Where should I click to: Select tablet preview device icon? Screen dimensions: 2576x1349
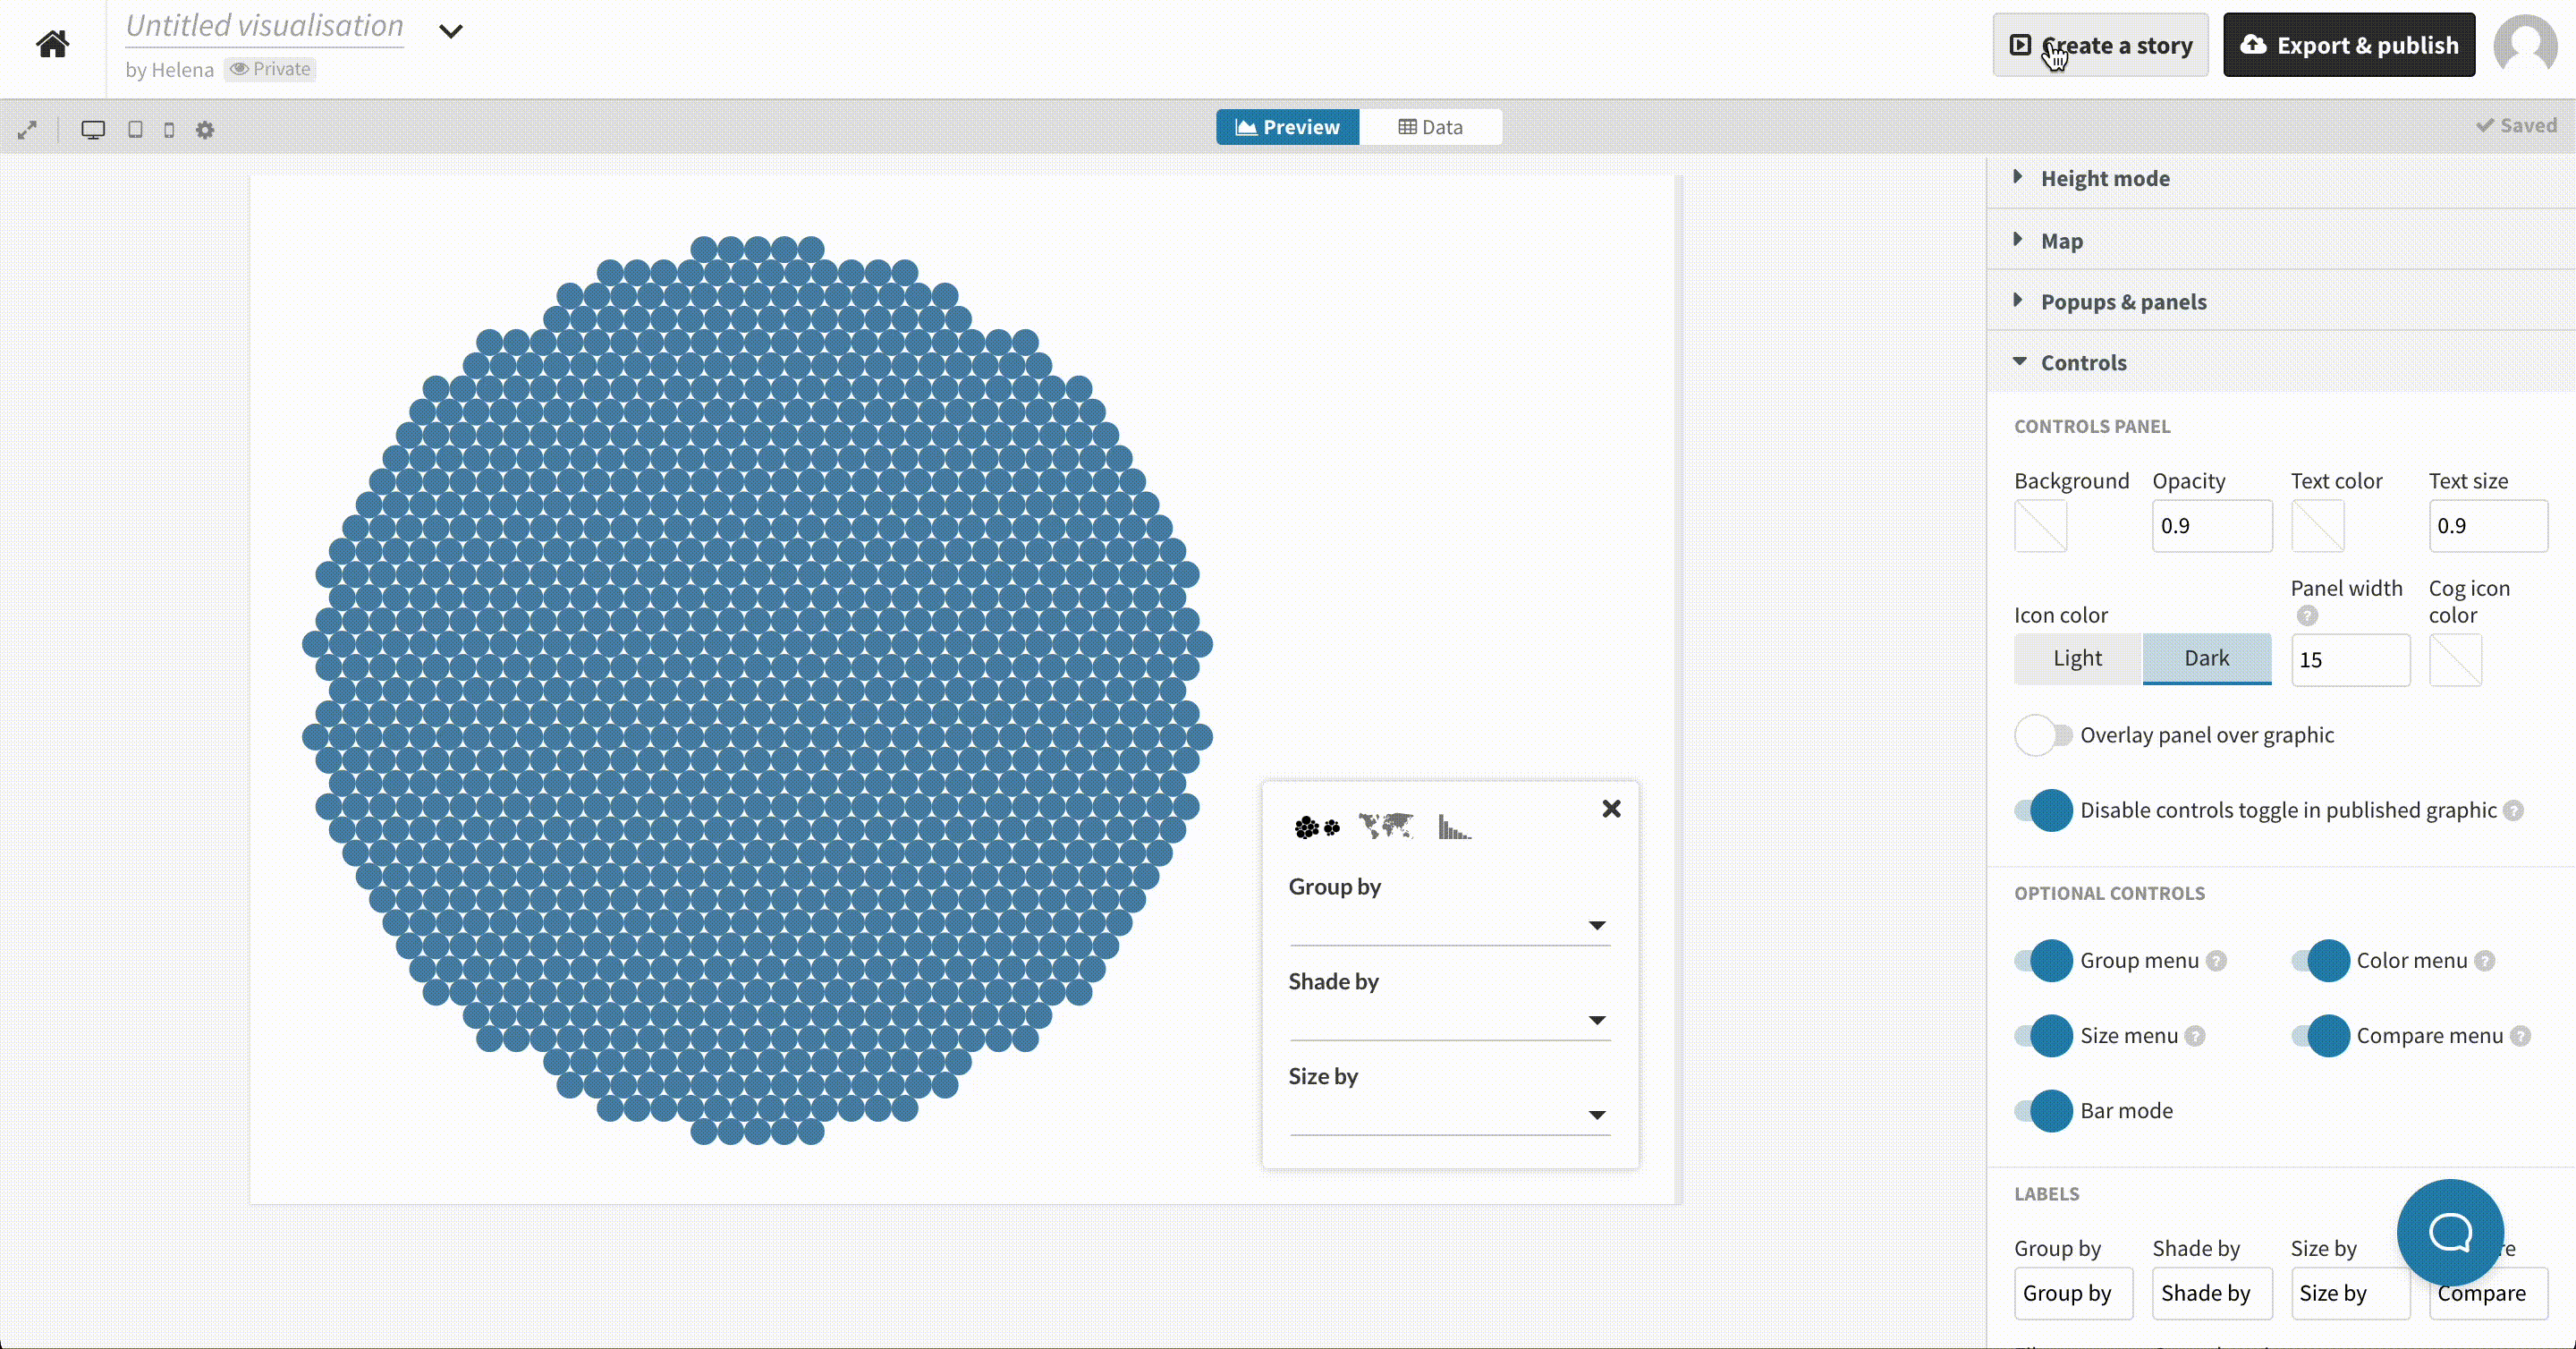point(135,130)
